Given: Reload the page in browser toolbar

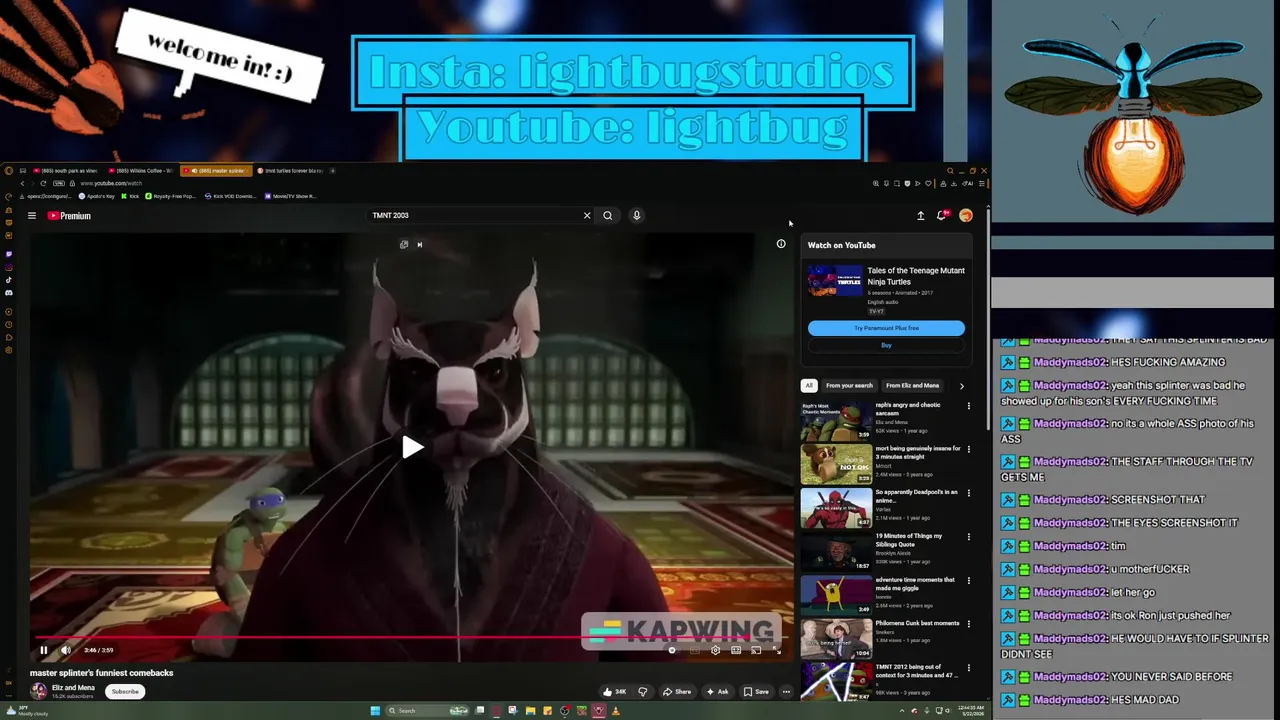Looking at the screenshot, I should (43, 183).
